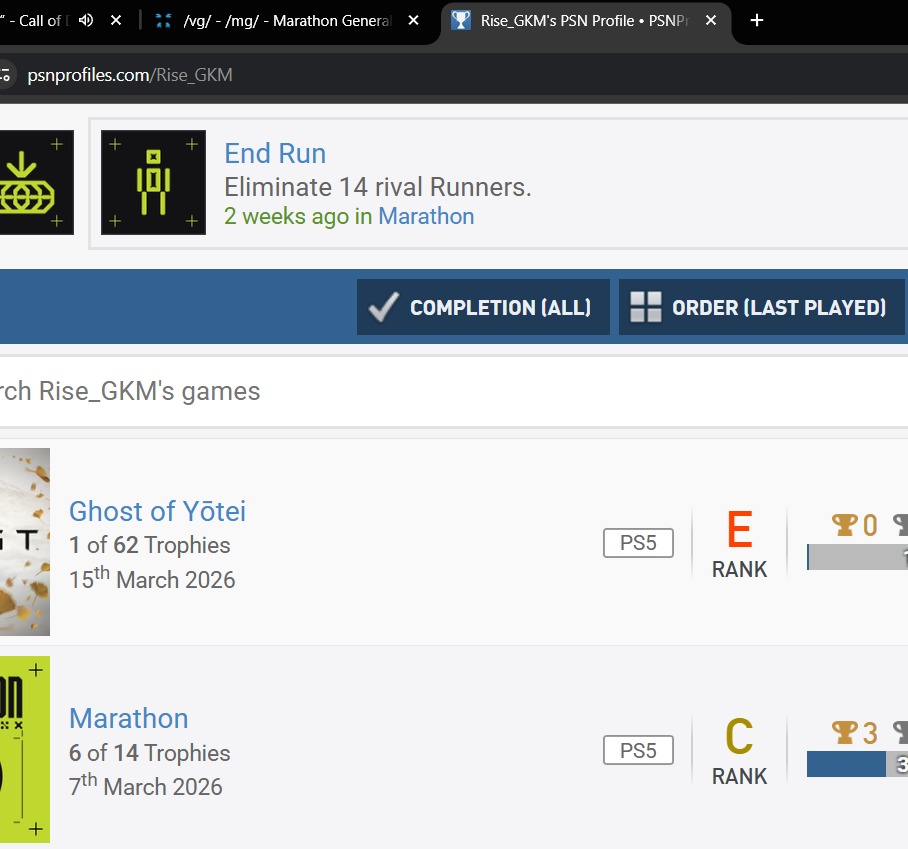The image size is (908, 849).
Task: Close the Marathon General tab
Action: pos(413,20)
